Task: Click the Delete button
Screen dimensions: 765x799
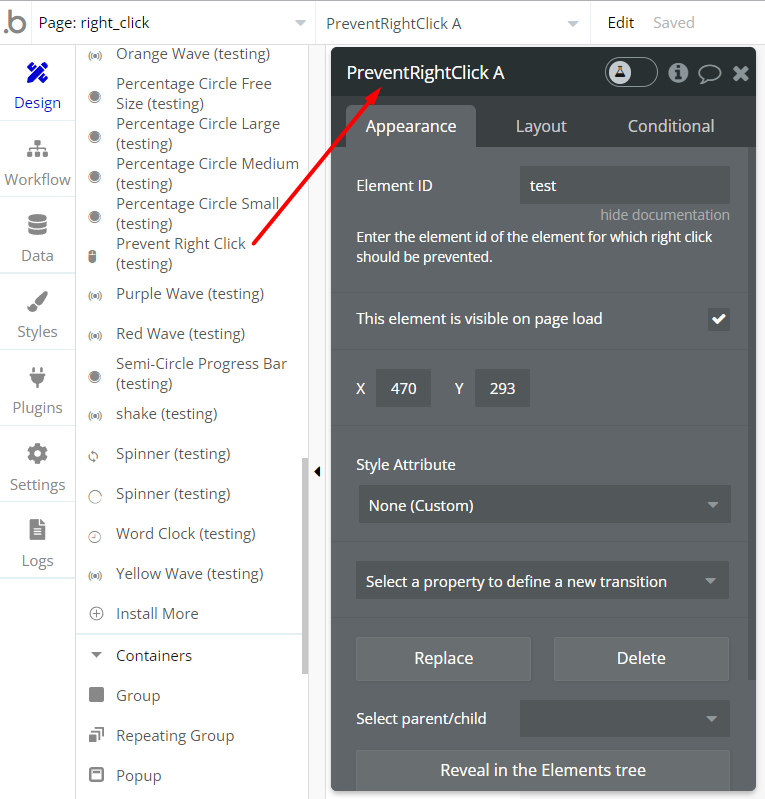Action: point(641,658)
